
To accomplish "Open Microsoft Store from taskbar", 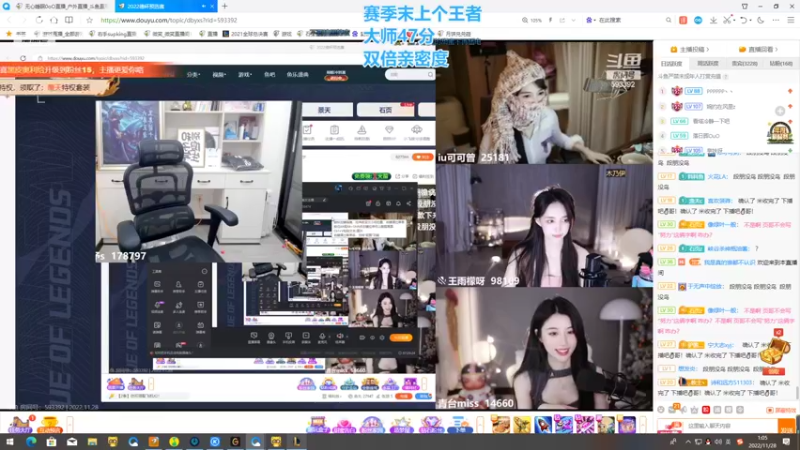I will click(51, 442).
